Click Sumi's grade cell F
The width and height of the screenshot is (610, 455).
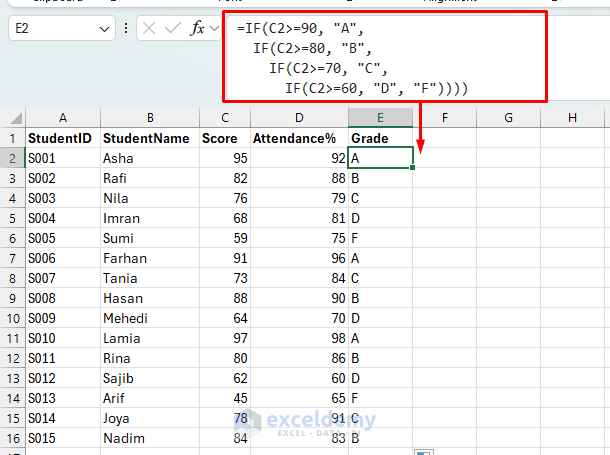pos(380,238)
